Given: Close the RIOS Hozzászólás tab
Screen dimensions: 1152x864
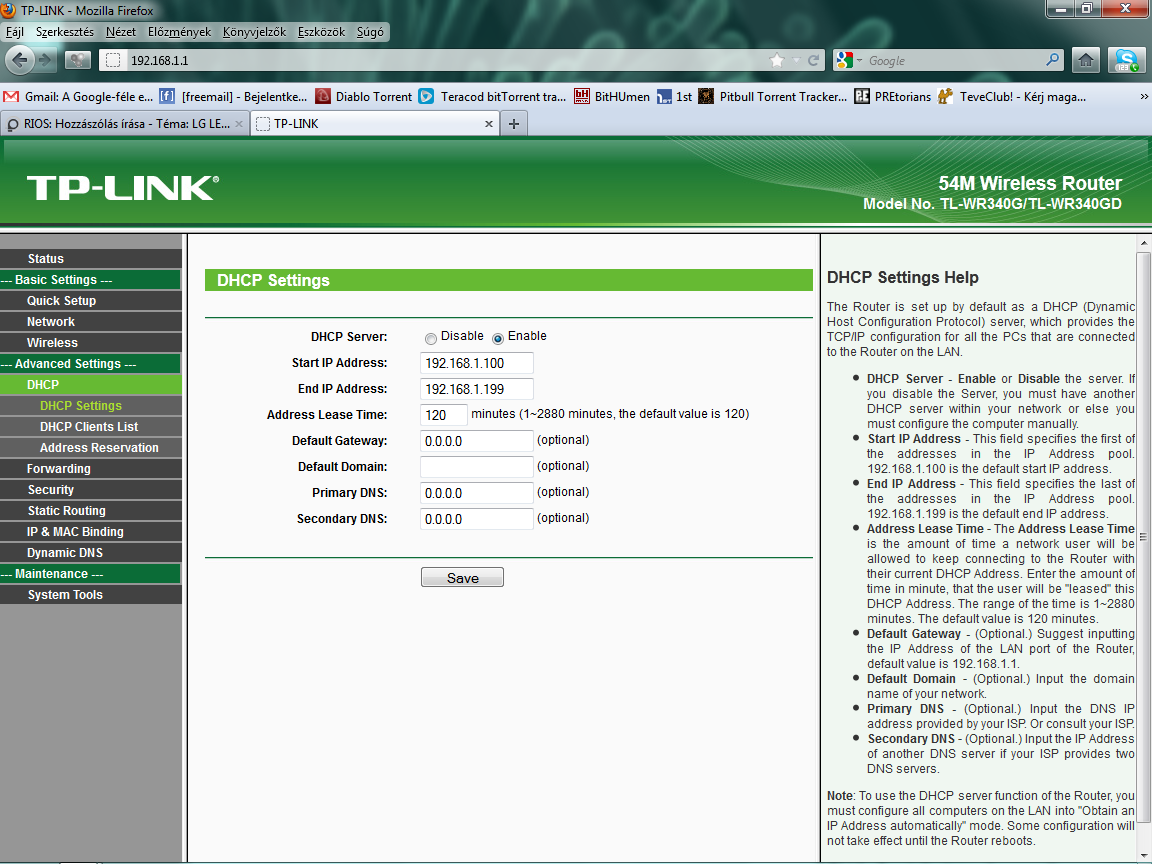Looking at the screenshot, I should point(239,123).
